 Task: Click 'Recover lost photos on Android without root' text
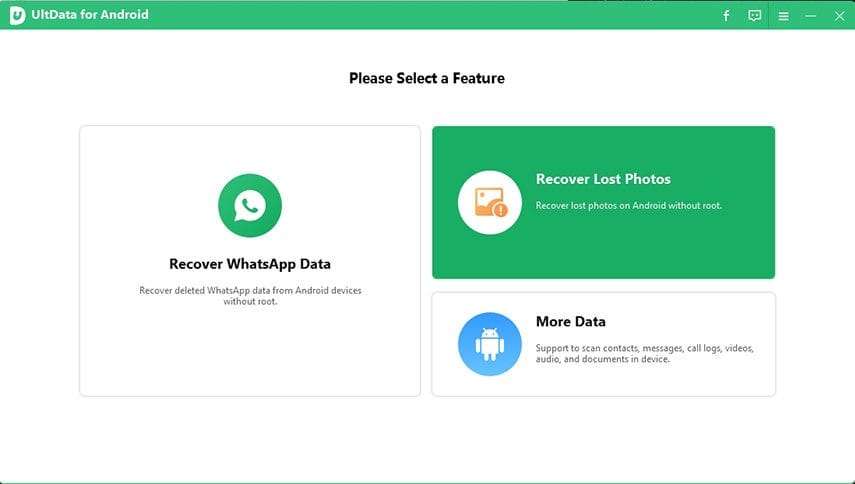(628, 205)
